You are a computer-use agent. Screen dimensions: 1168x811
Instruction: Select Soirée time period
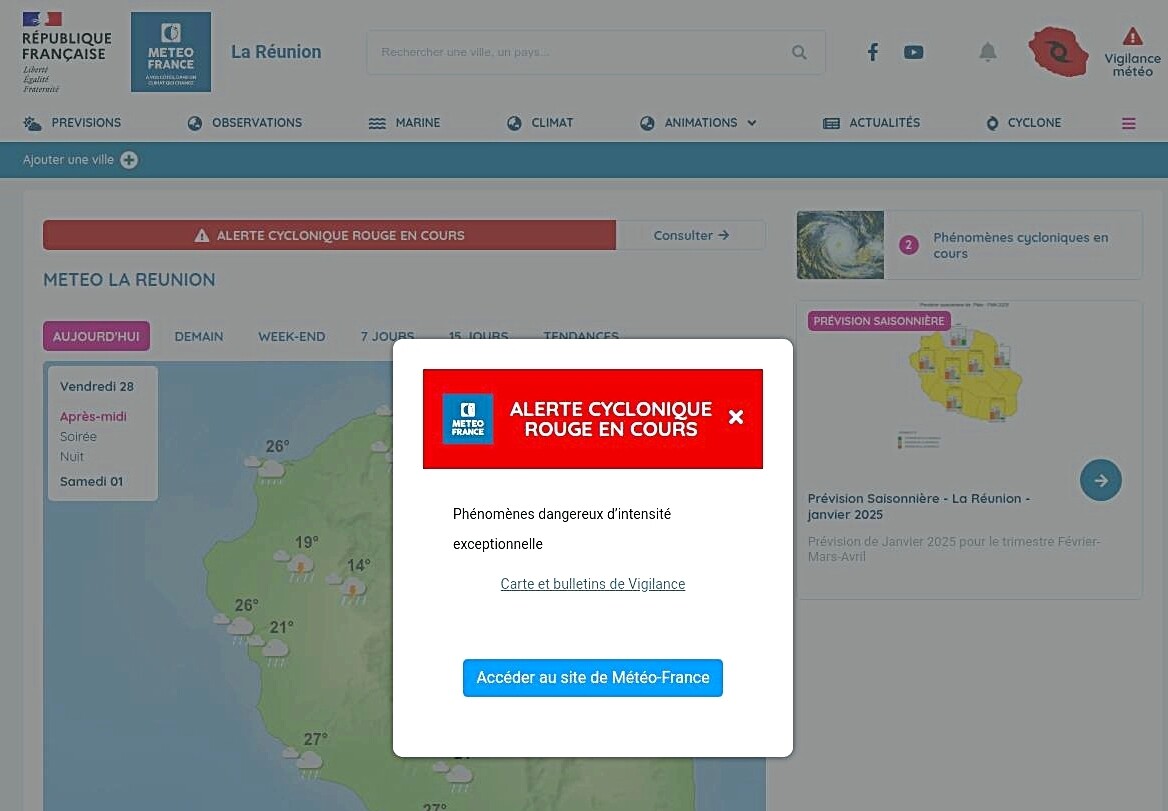coord(78,436)
